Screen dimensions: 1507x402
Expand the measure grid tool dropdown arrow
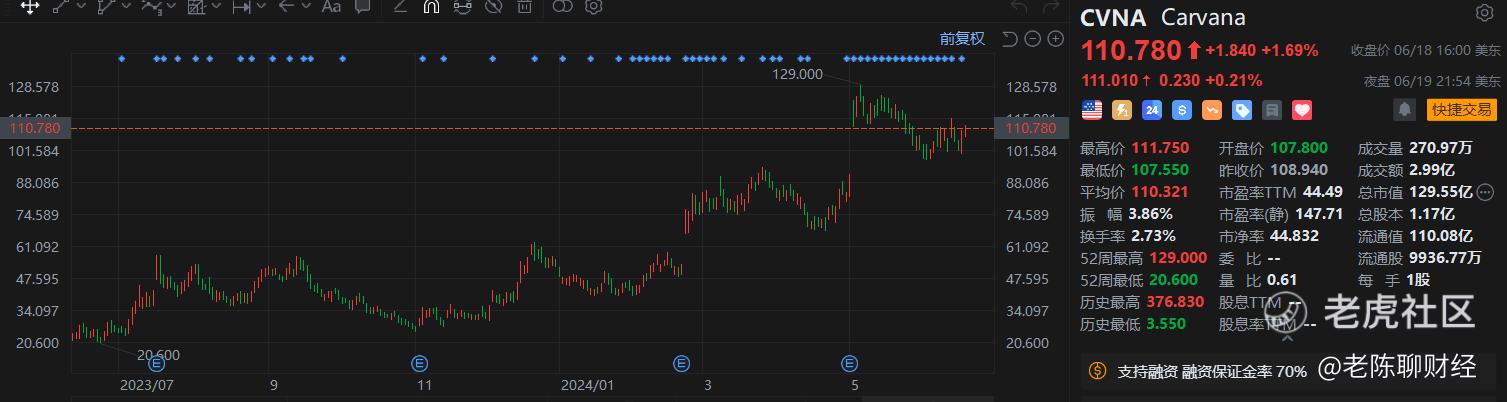[217, 7]
